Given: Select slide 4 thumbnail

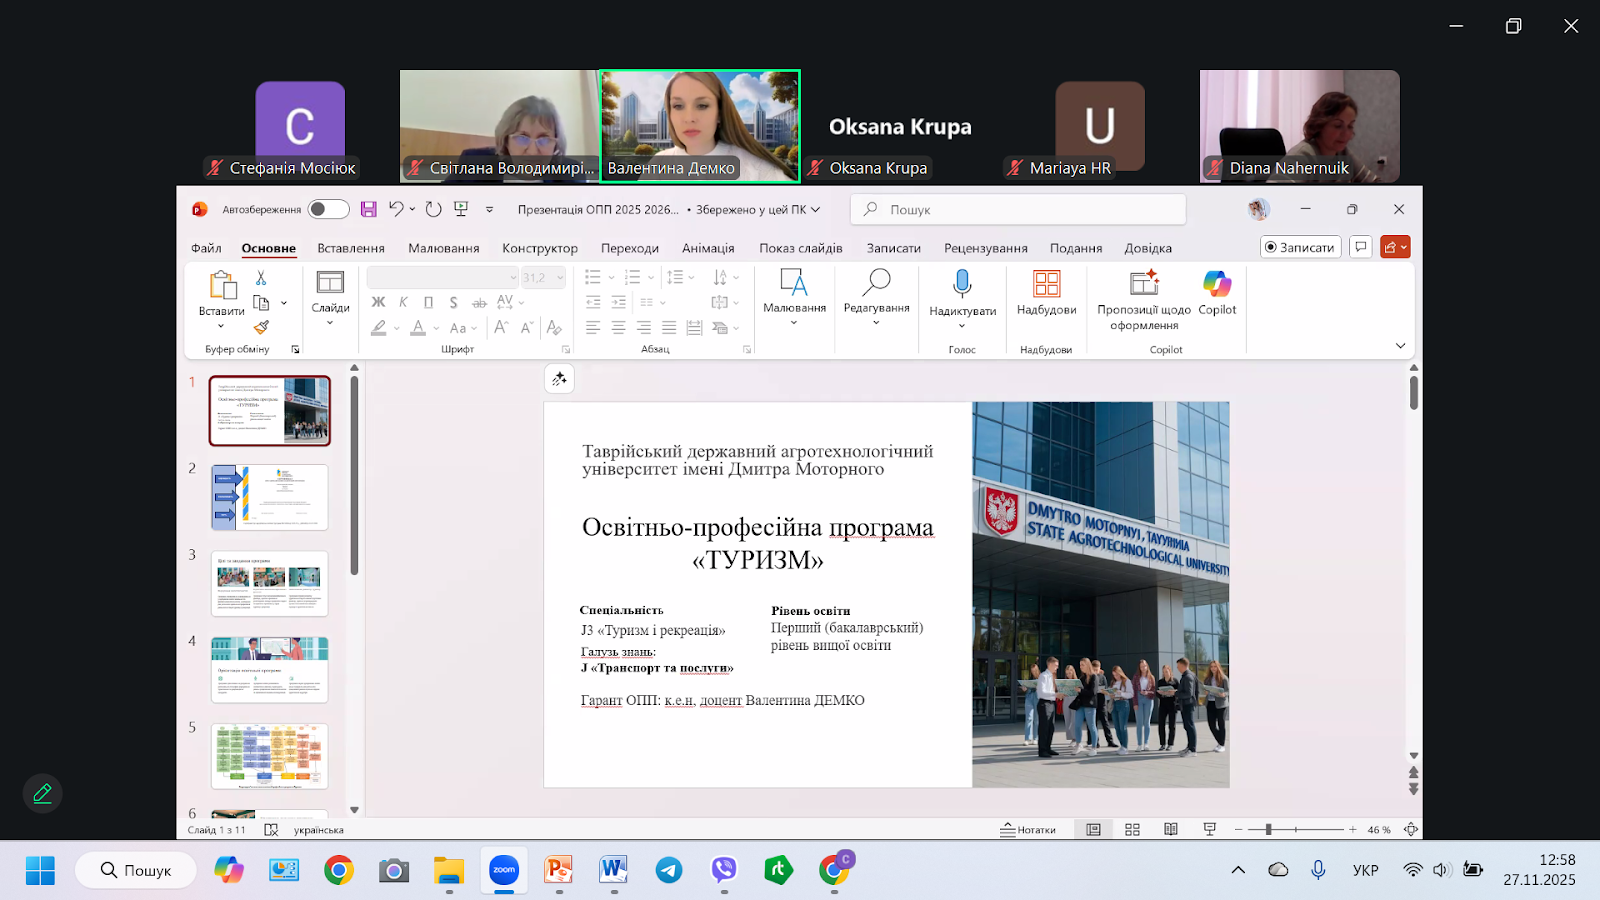Looking at the screenshot, I should click(269, 669).
